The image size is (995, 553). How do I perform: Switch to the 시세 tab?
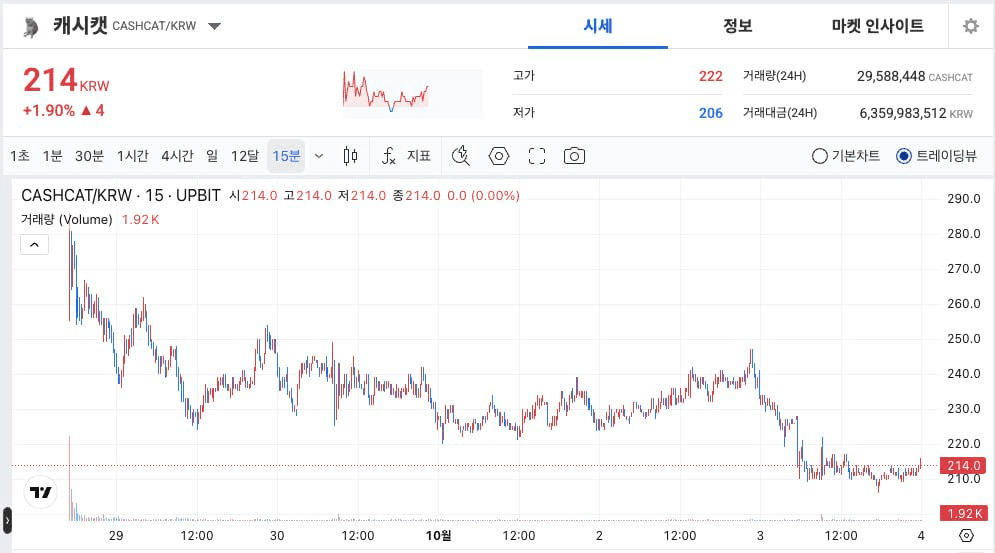[598, 26]
